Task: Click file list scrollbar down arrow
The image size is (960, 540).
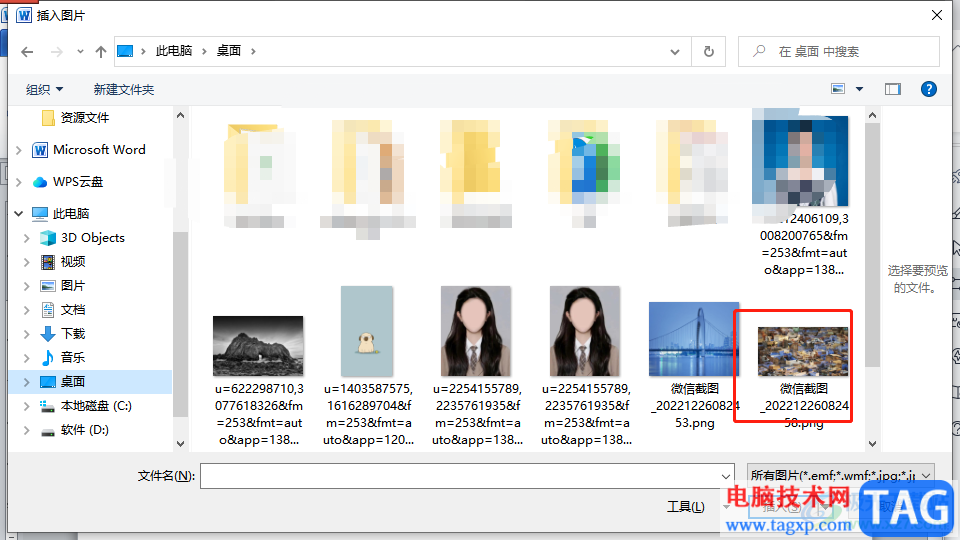Action: (x=872, y=443)
